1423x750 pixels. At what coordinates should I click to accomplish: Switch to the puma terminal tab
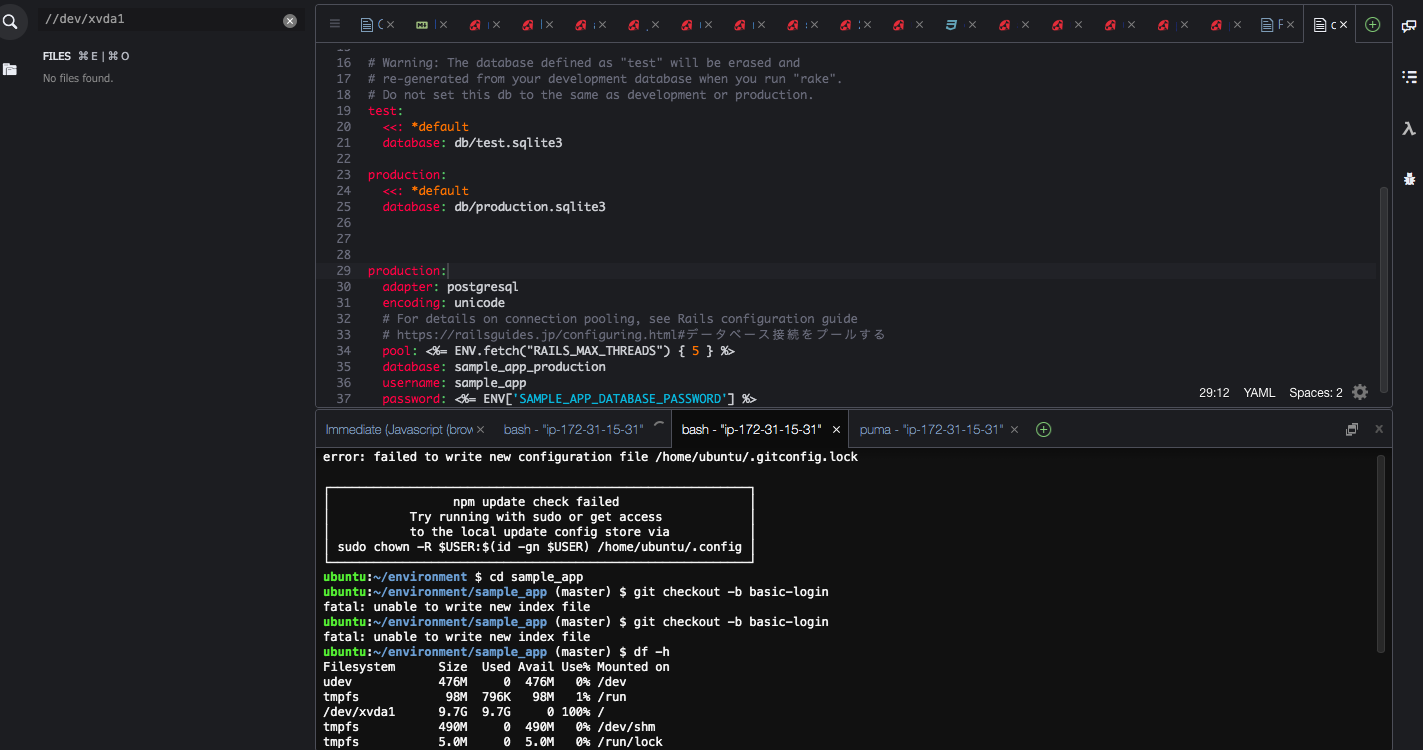tap(931, 429)
